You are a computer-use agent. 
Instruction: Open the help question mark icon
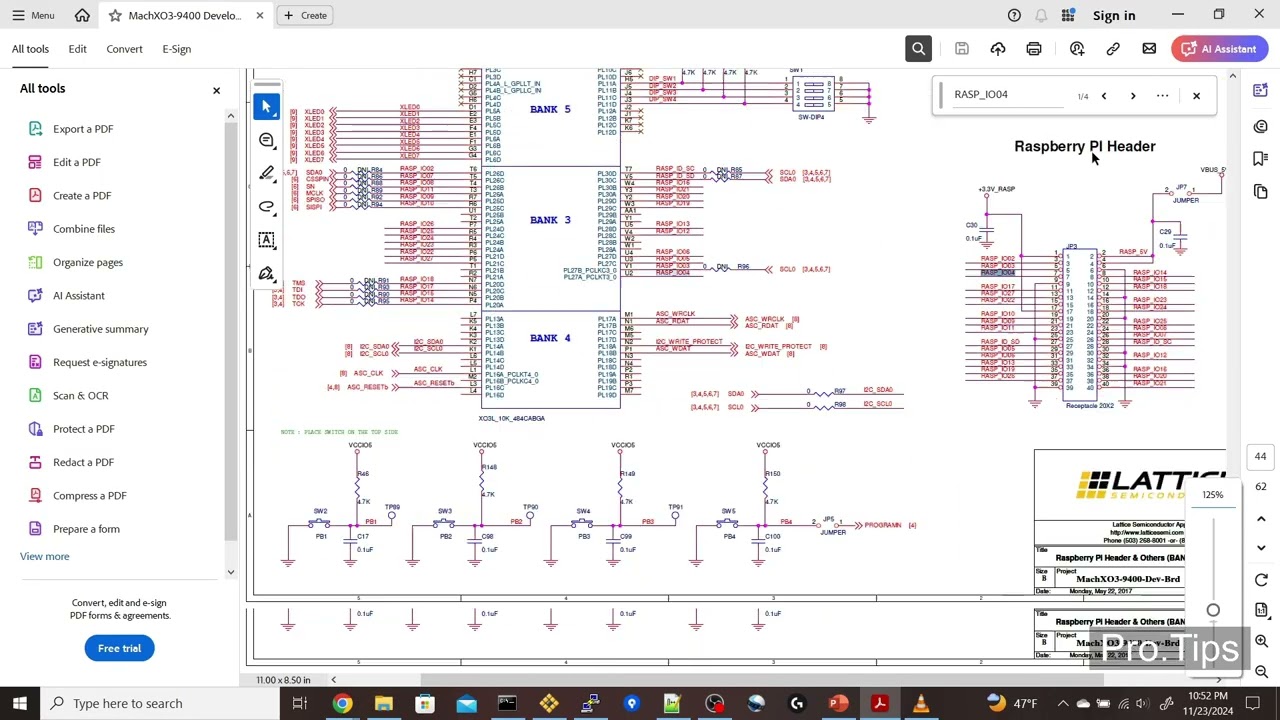click(x=1014, y=15)
